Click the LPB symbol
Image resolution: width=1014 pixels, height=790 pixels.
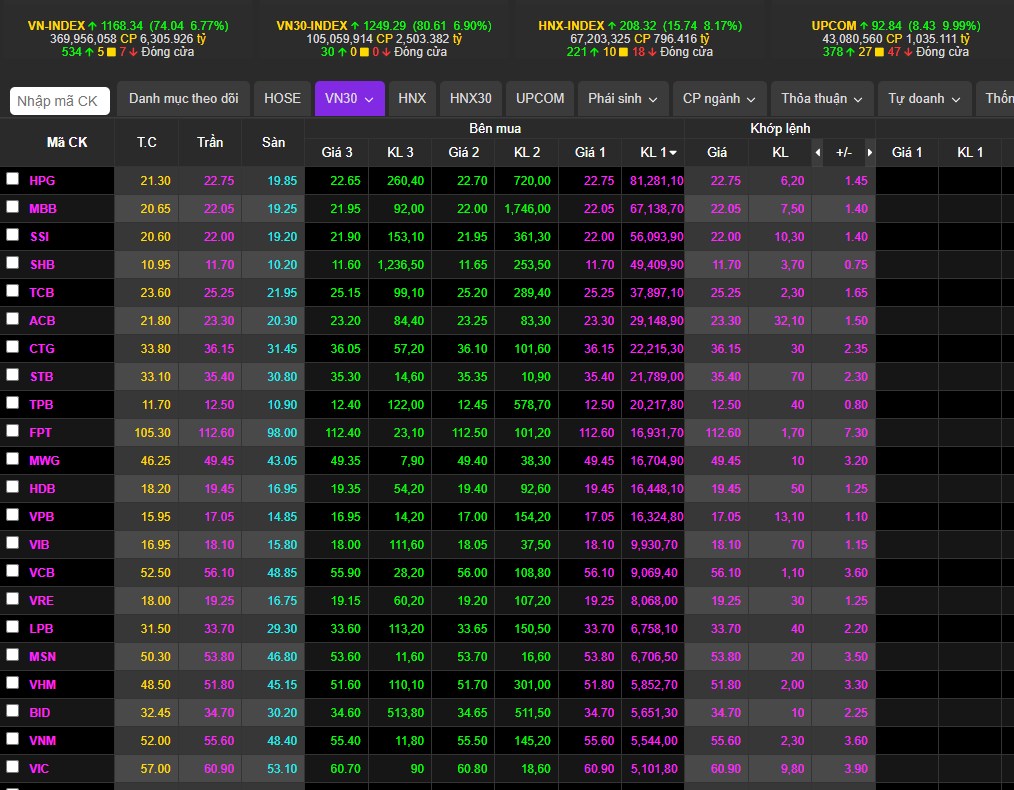pos(41,628)
